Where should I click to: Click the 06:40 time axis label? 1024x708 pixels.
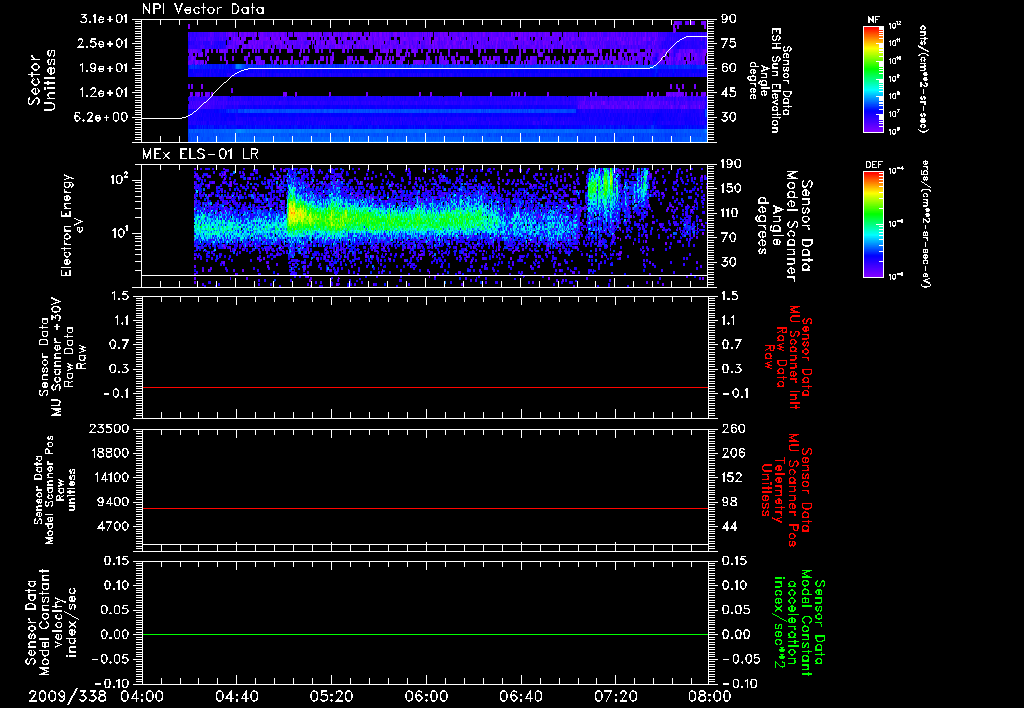[520, 696]
